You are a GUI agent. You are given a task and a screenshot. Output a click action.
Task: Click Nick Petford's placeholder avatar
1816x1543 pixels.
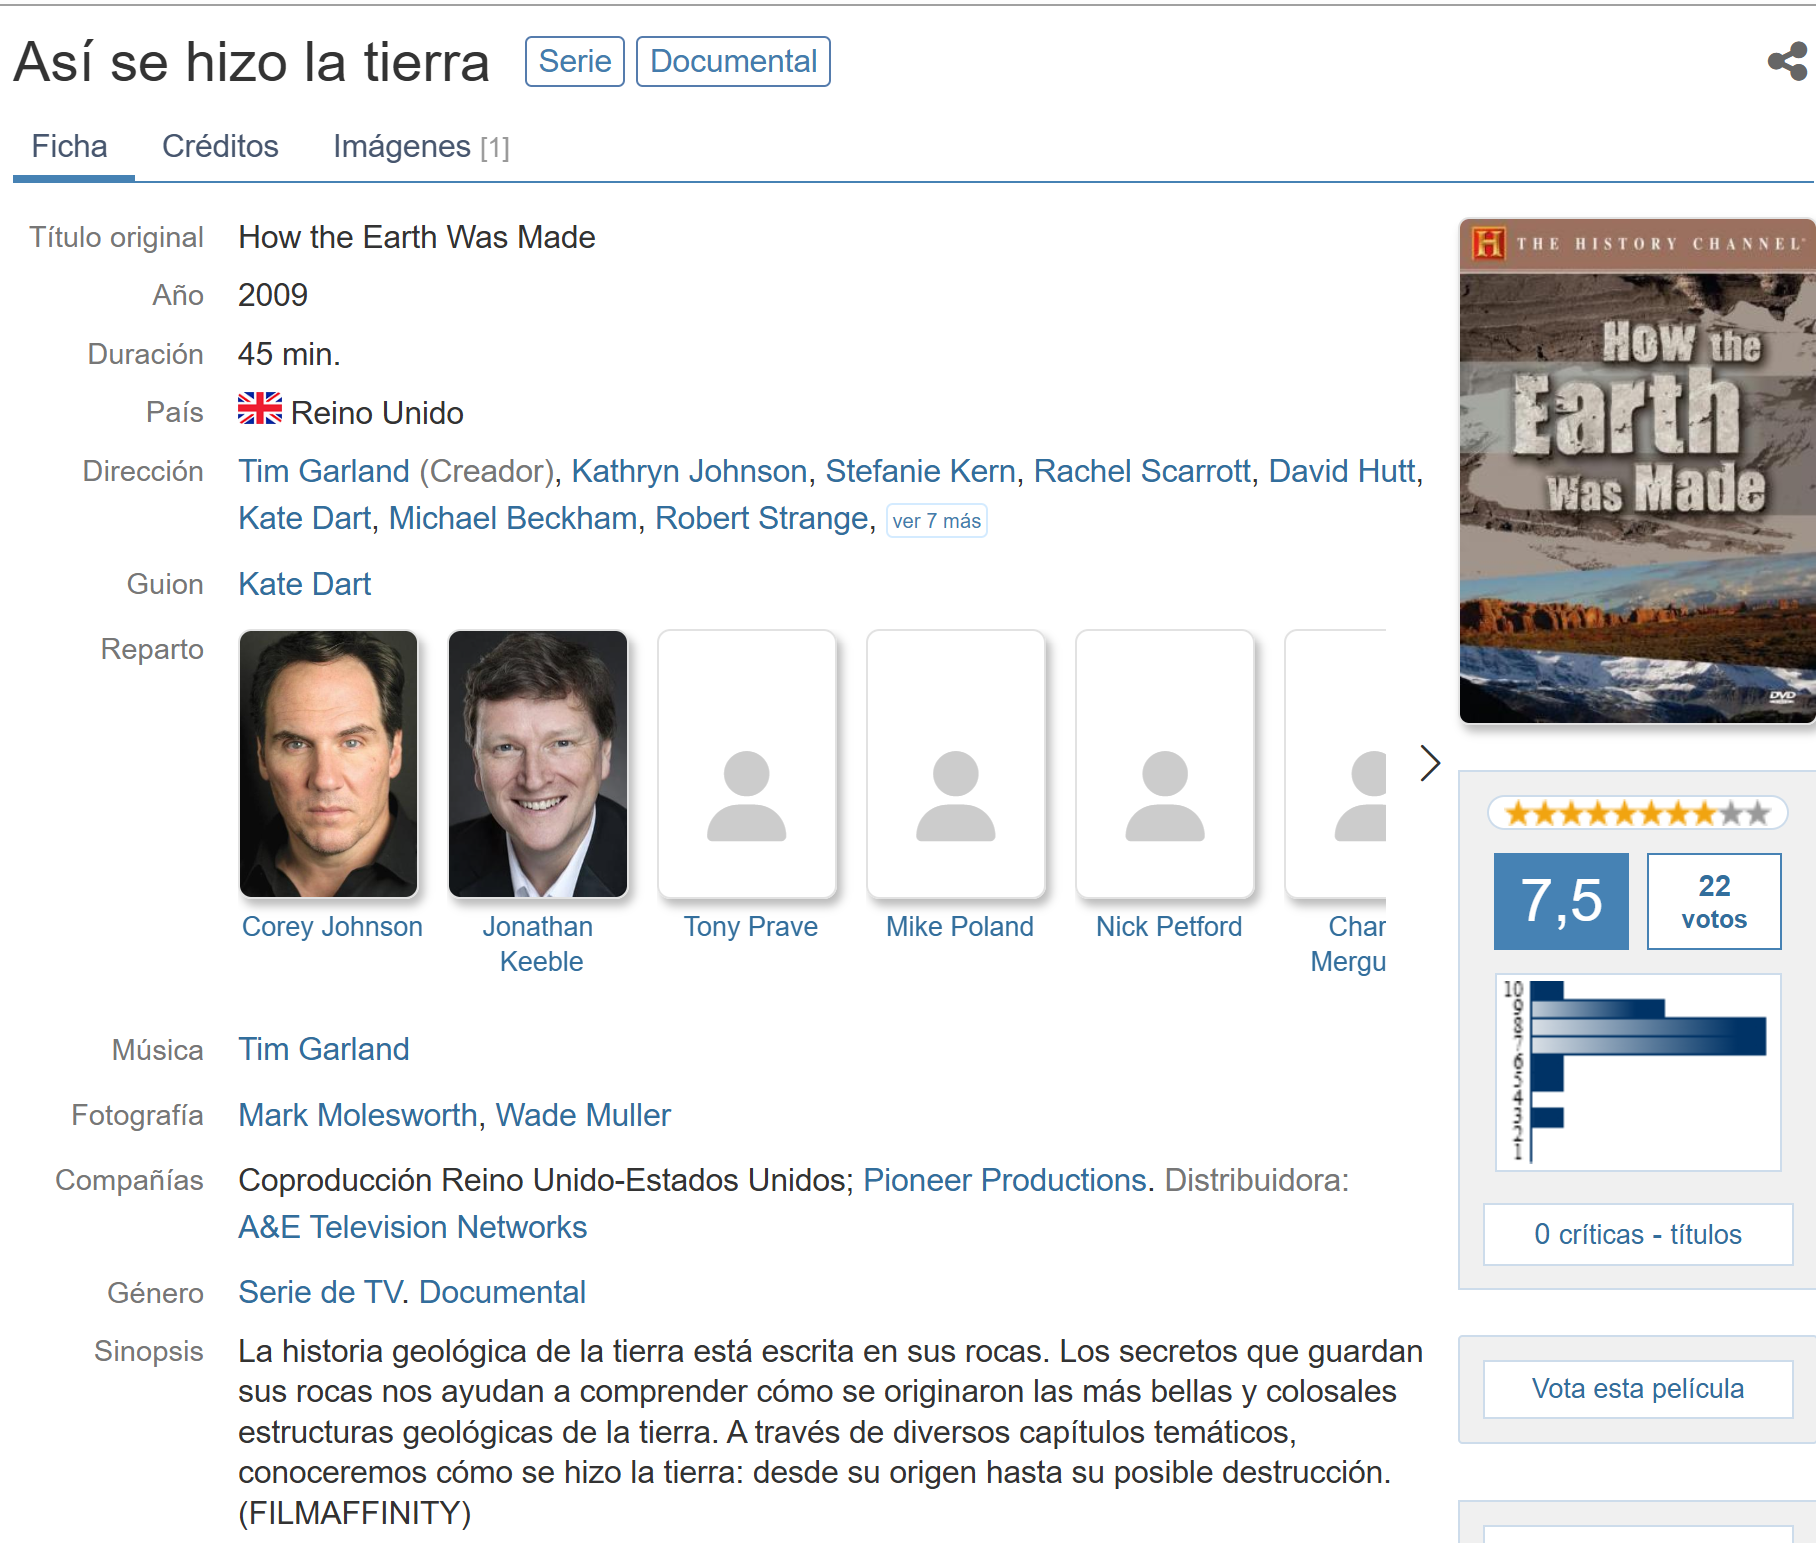point(1165,765)
